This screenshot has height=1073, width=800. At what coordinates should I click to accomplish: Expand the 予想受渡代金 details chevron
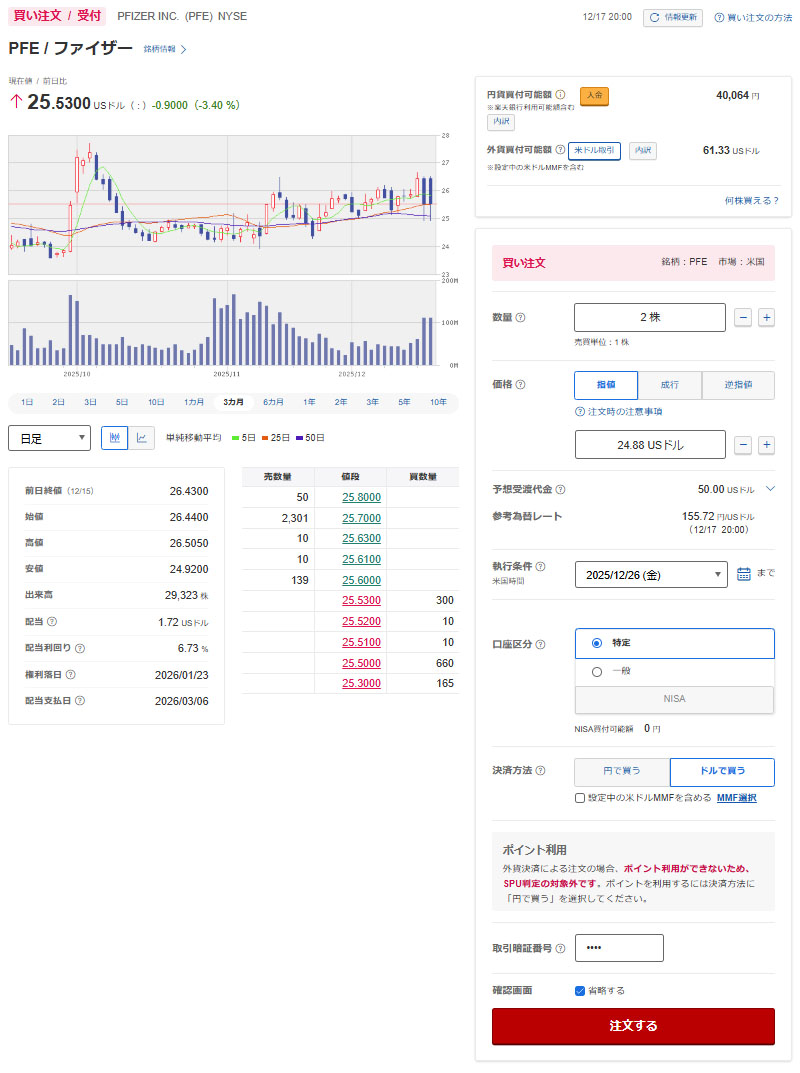click(x=769, y=489)
